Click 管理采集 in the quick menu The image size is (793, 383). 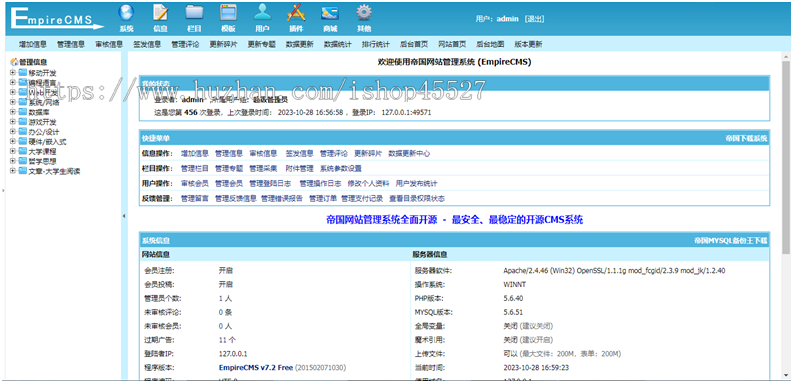(x=263, y=168)
